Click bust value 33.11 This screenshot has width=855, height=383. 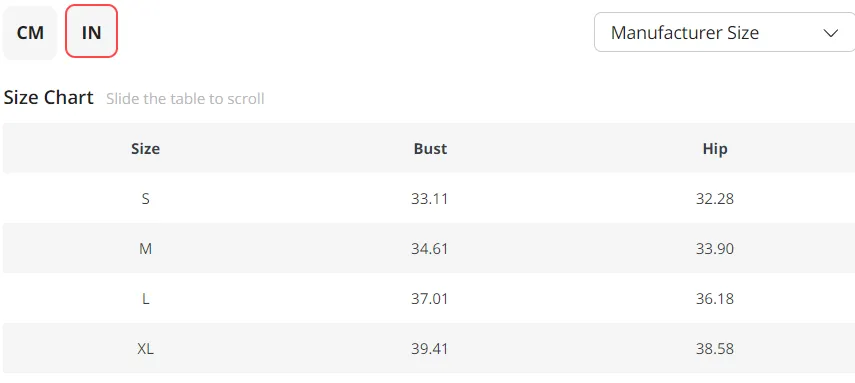pos(430,199)
